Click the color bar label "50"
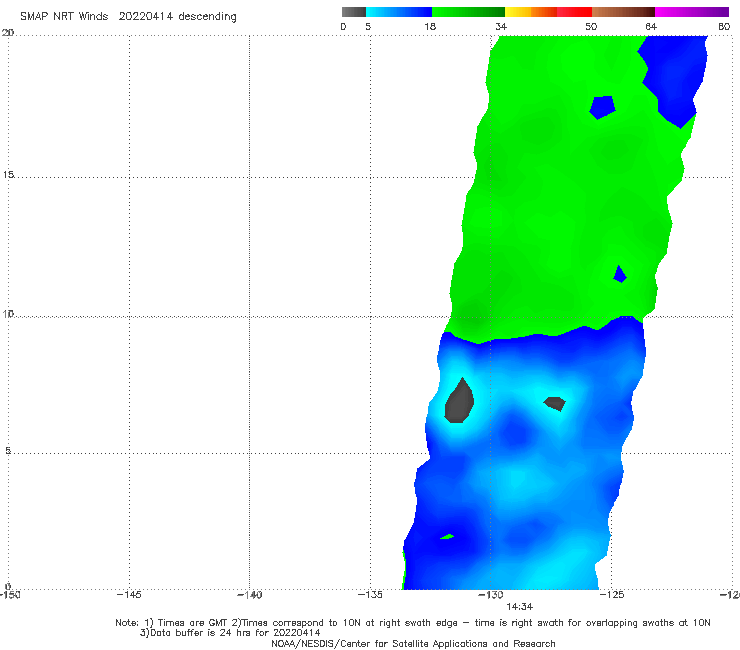The width and height of the screenshot is (740, 650). pos(591,26)
